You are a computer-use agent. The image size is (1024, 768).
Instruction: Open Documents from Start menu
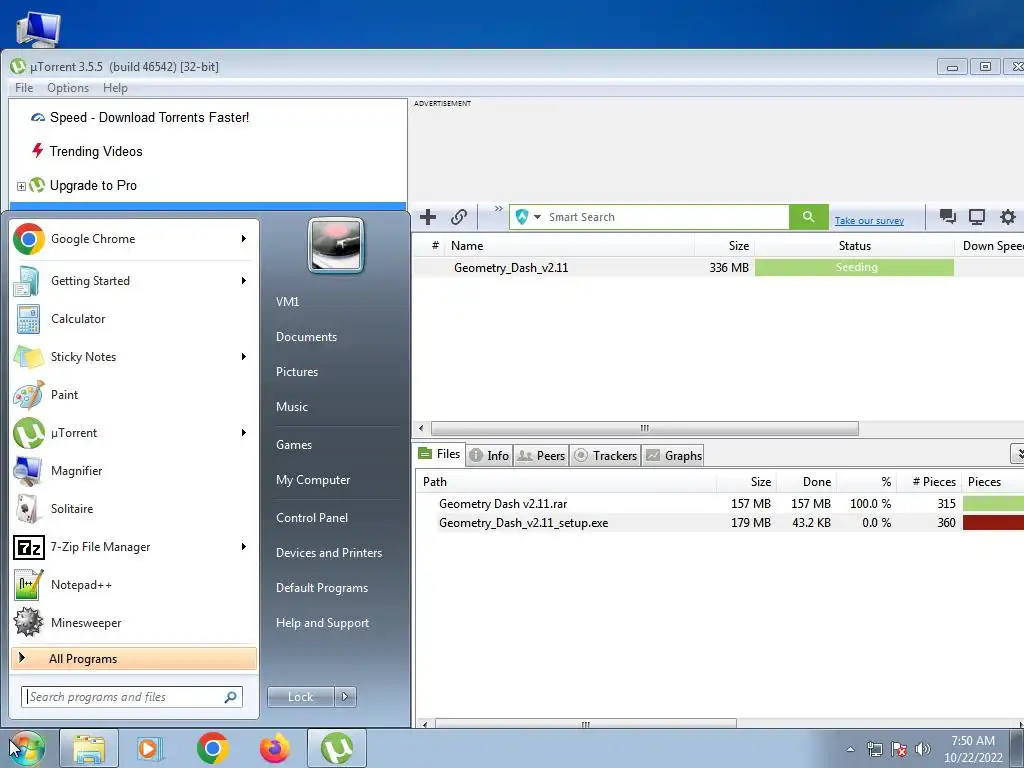[306, 337]
